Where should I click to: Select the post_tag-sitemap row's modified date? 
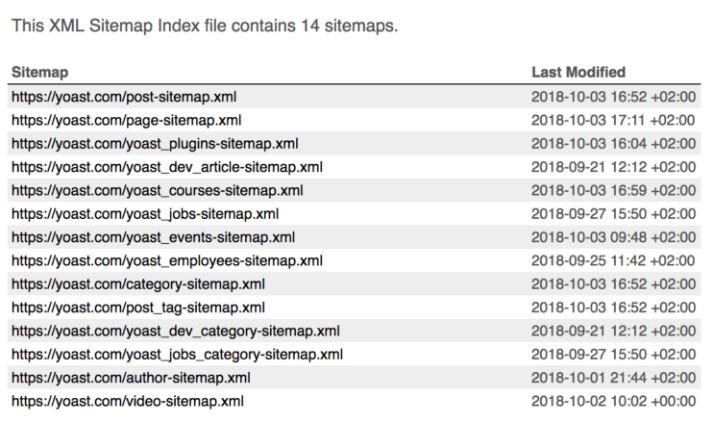(613, 308)
